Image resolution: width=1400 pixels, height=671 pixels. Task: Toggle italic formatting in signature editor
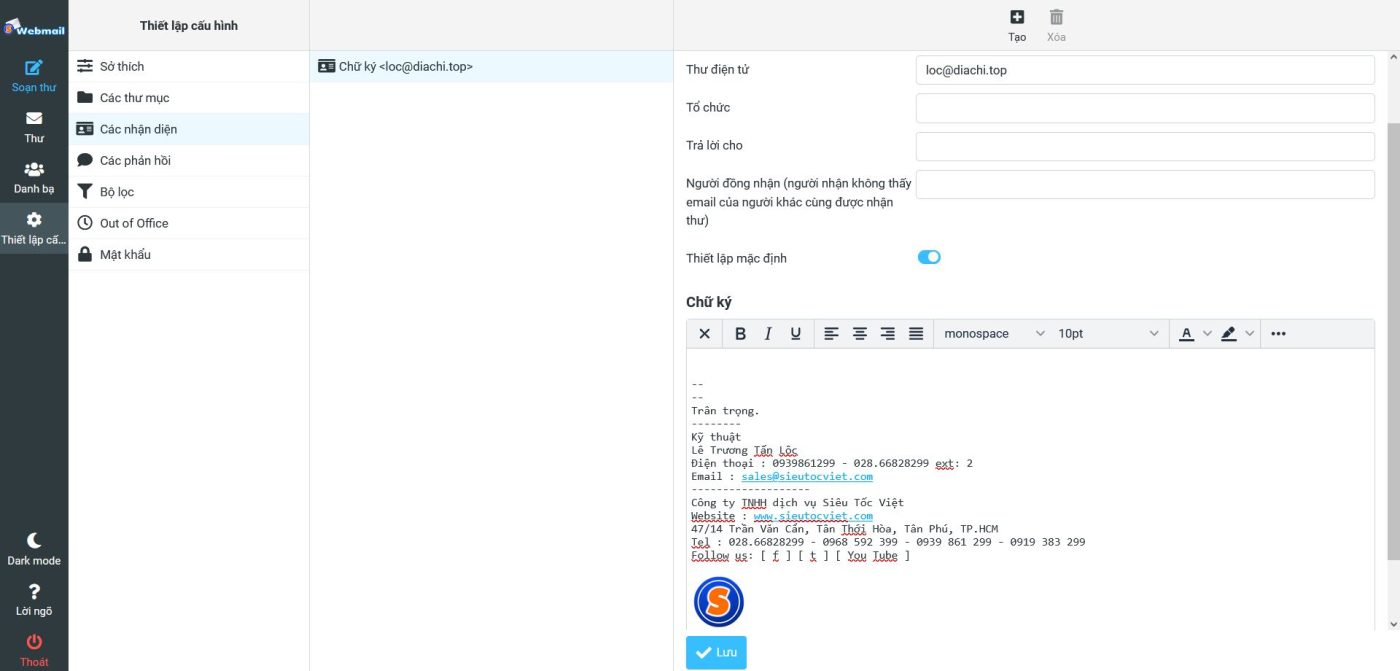tap(768, 334)
